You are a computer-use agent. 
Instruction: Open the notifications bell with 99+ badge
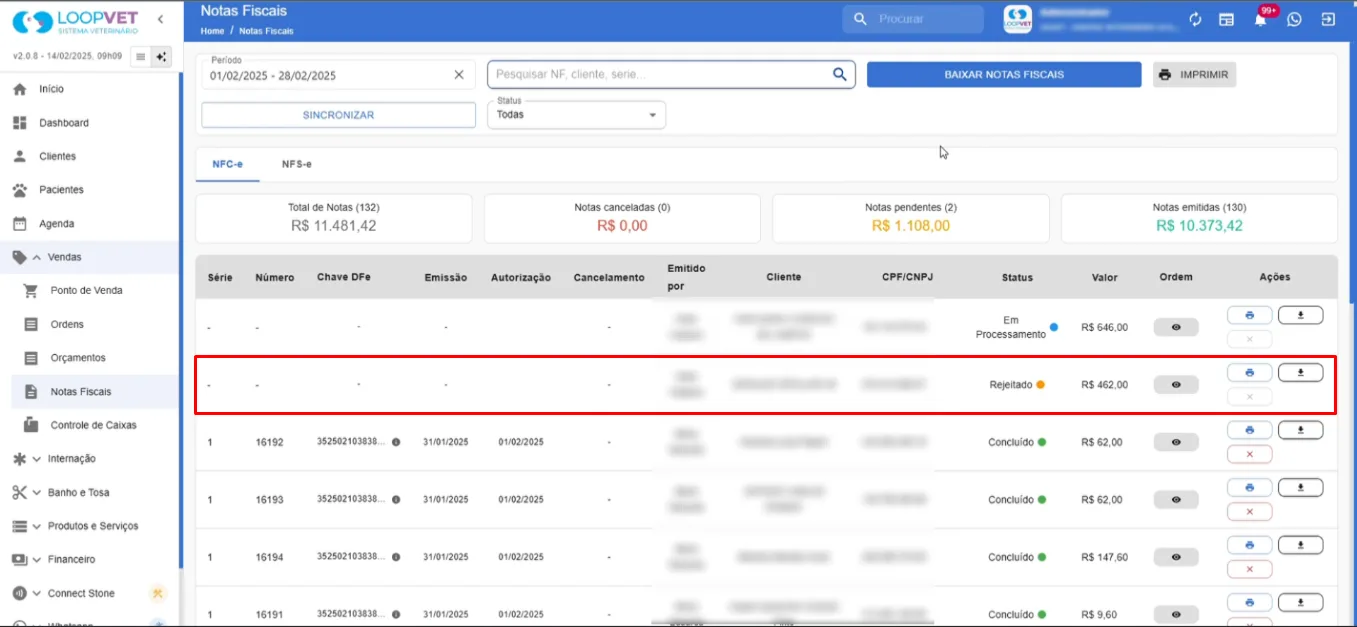click(x=1260, y=19)
